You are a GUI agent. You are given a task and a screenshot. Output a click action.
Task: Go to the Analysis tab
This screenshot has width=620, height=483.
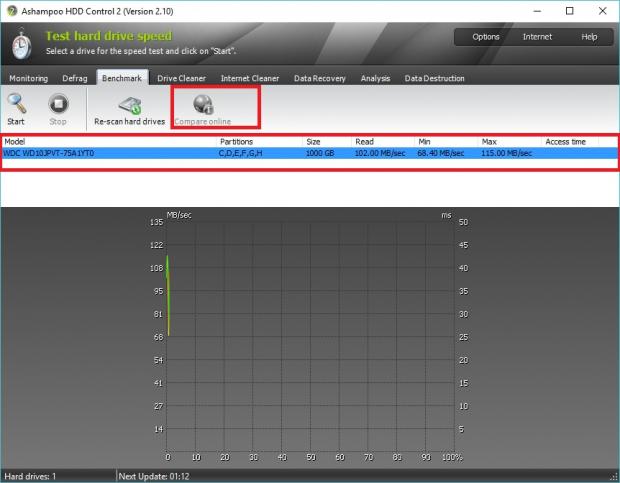click(x=375, y=78)
